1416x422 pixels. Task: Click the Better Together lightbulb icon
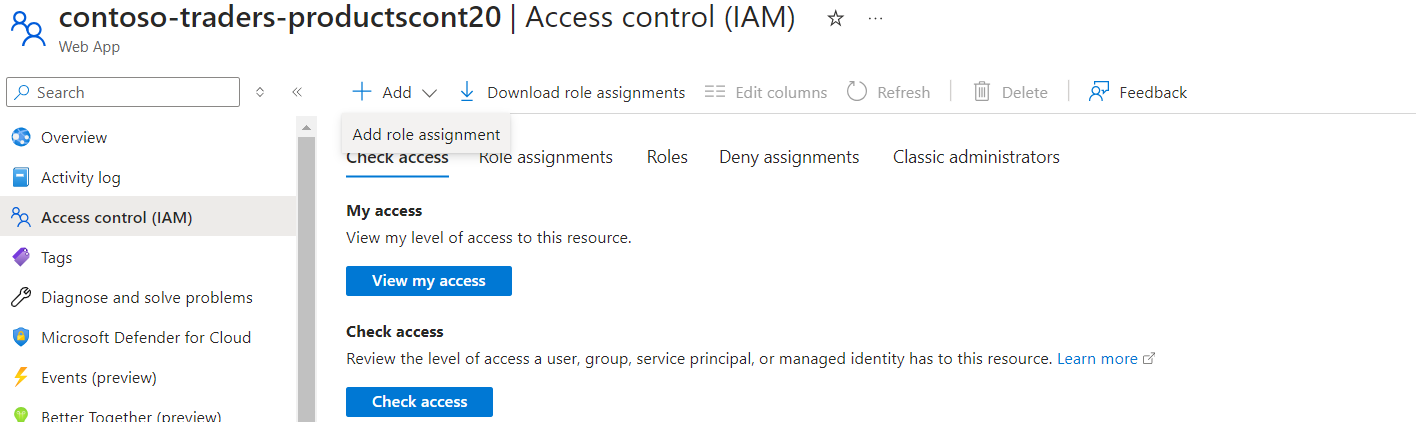(21, 415)
